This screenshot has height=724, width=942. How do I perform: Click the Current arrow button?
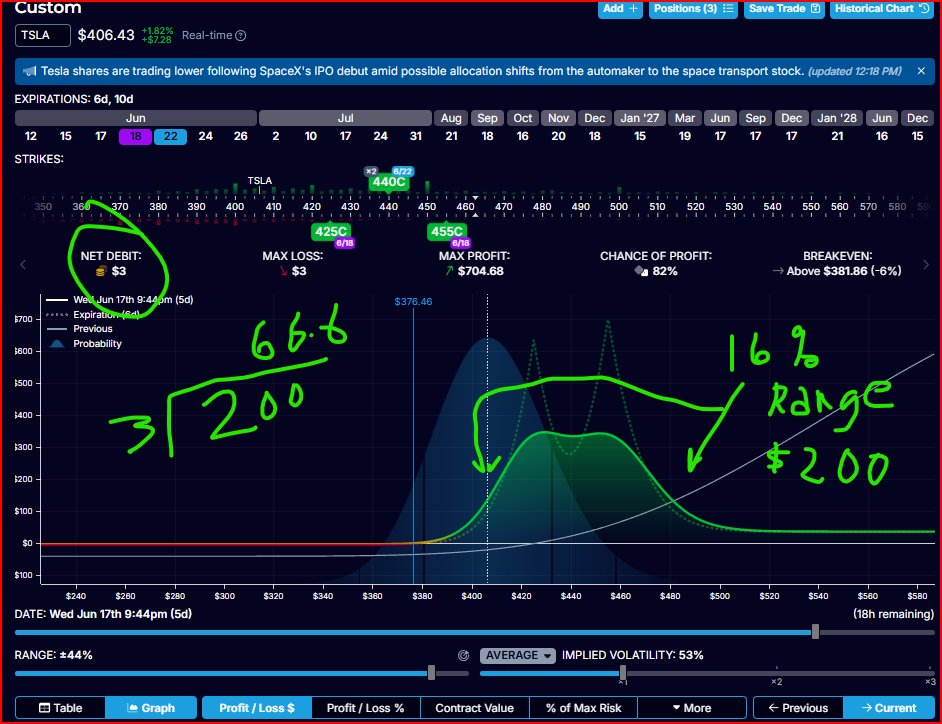point(889,708)
